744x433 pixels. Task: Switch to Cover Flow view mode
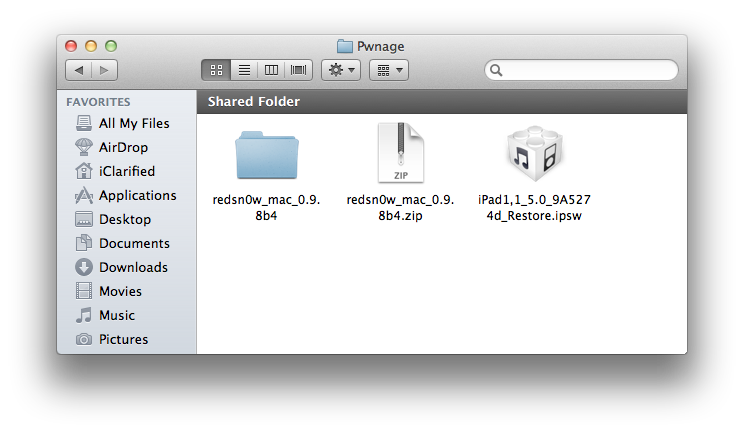299,70
